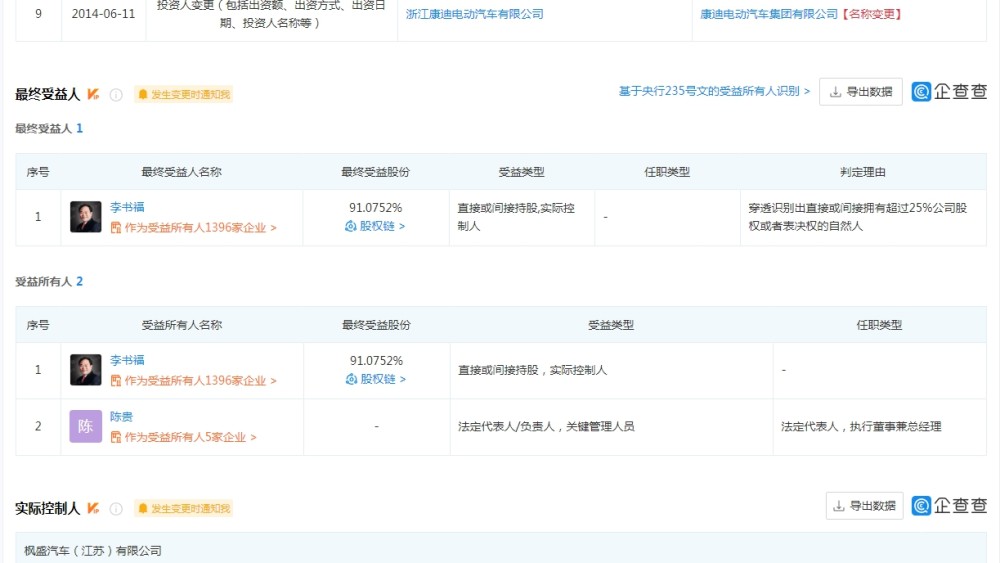Viewport: 1000px width, 563px height.
Task: View 作为受益所有人1396家企业 in 受益所有人 table
Action: click(193, 381)
